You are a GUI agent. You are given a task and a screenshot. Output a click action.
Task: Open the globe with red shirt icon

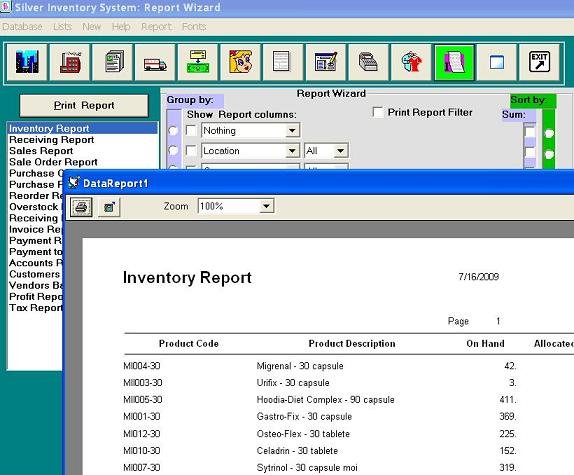point(411,62)
